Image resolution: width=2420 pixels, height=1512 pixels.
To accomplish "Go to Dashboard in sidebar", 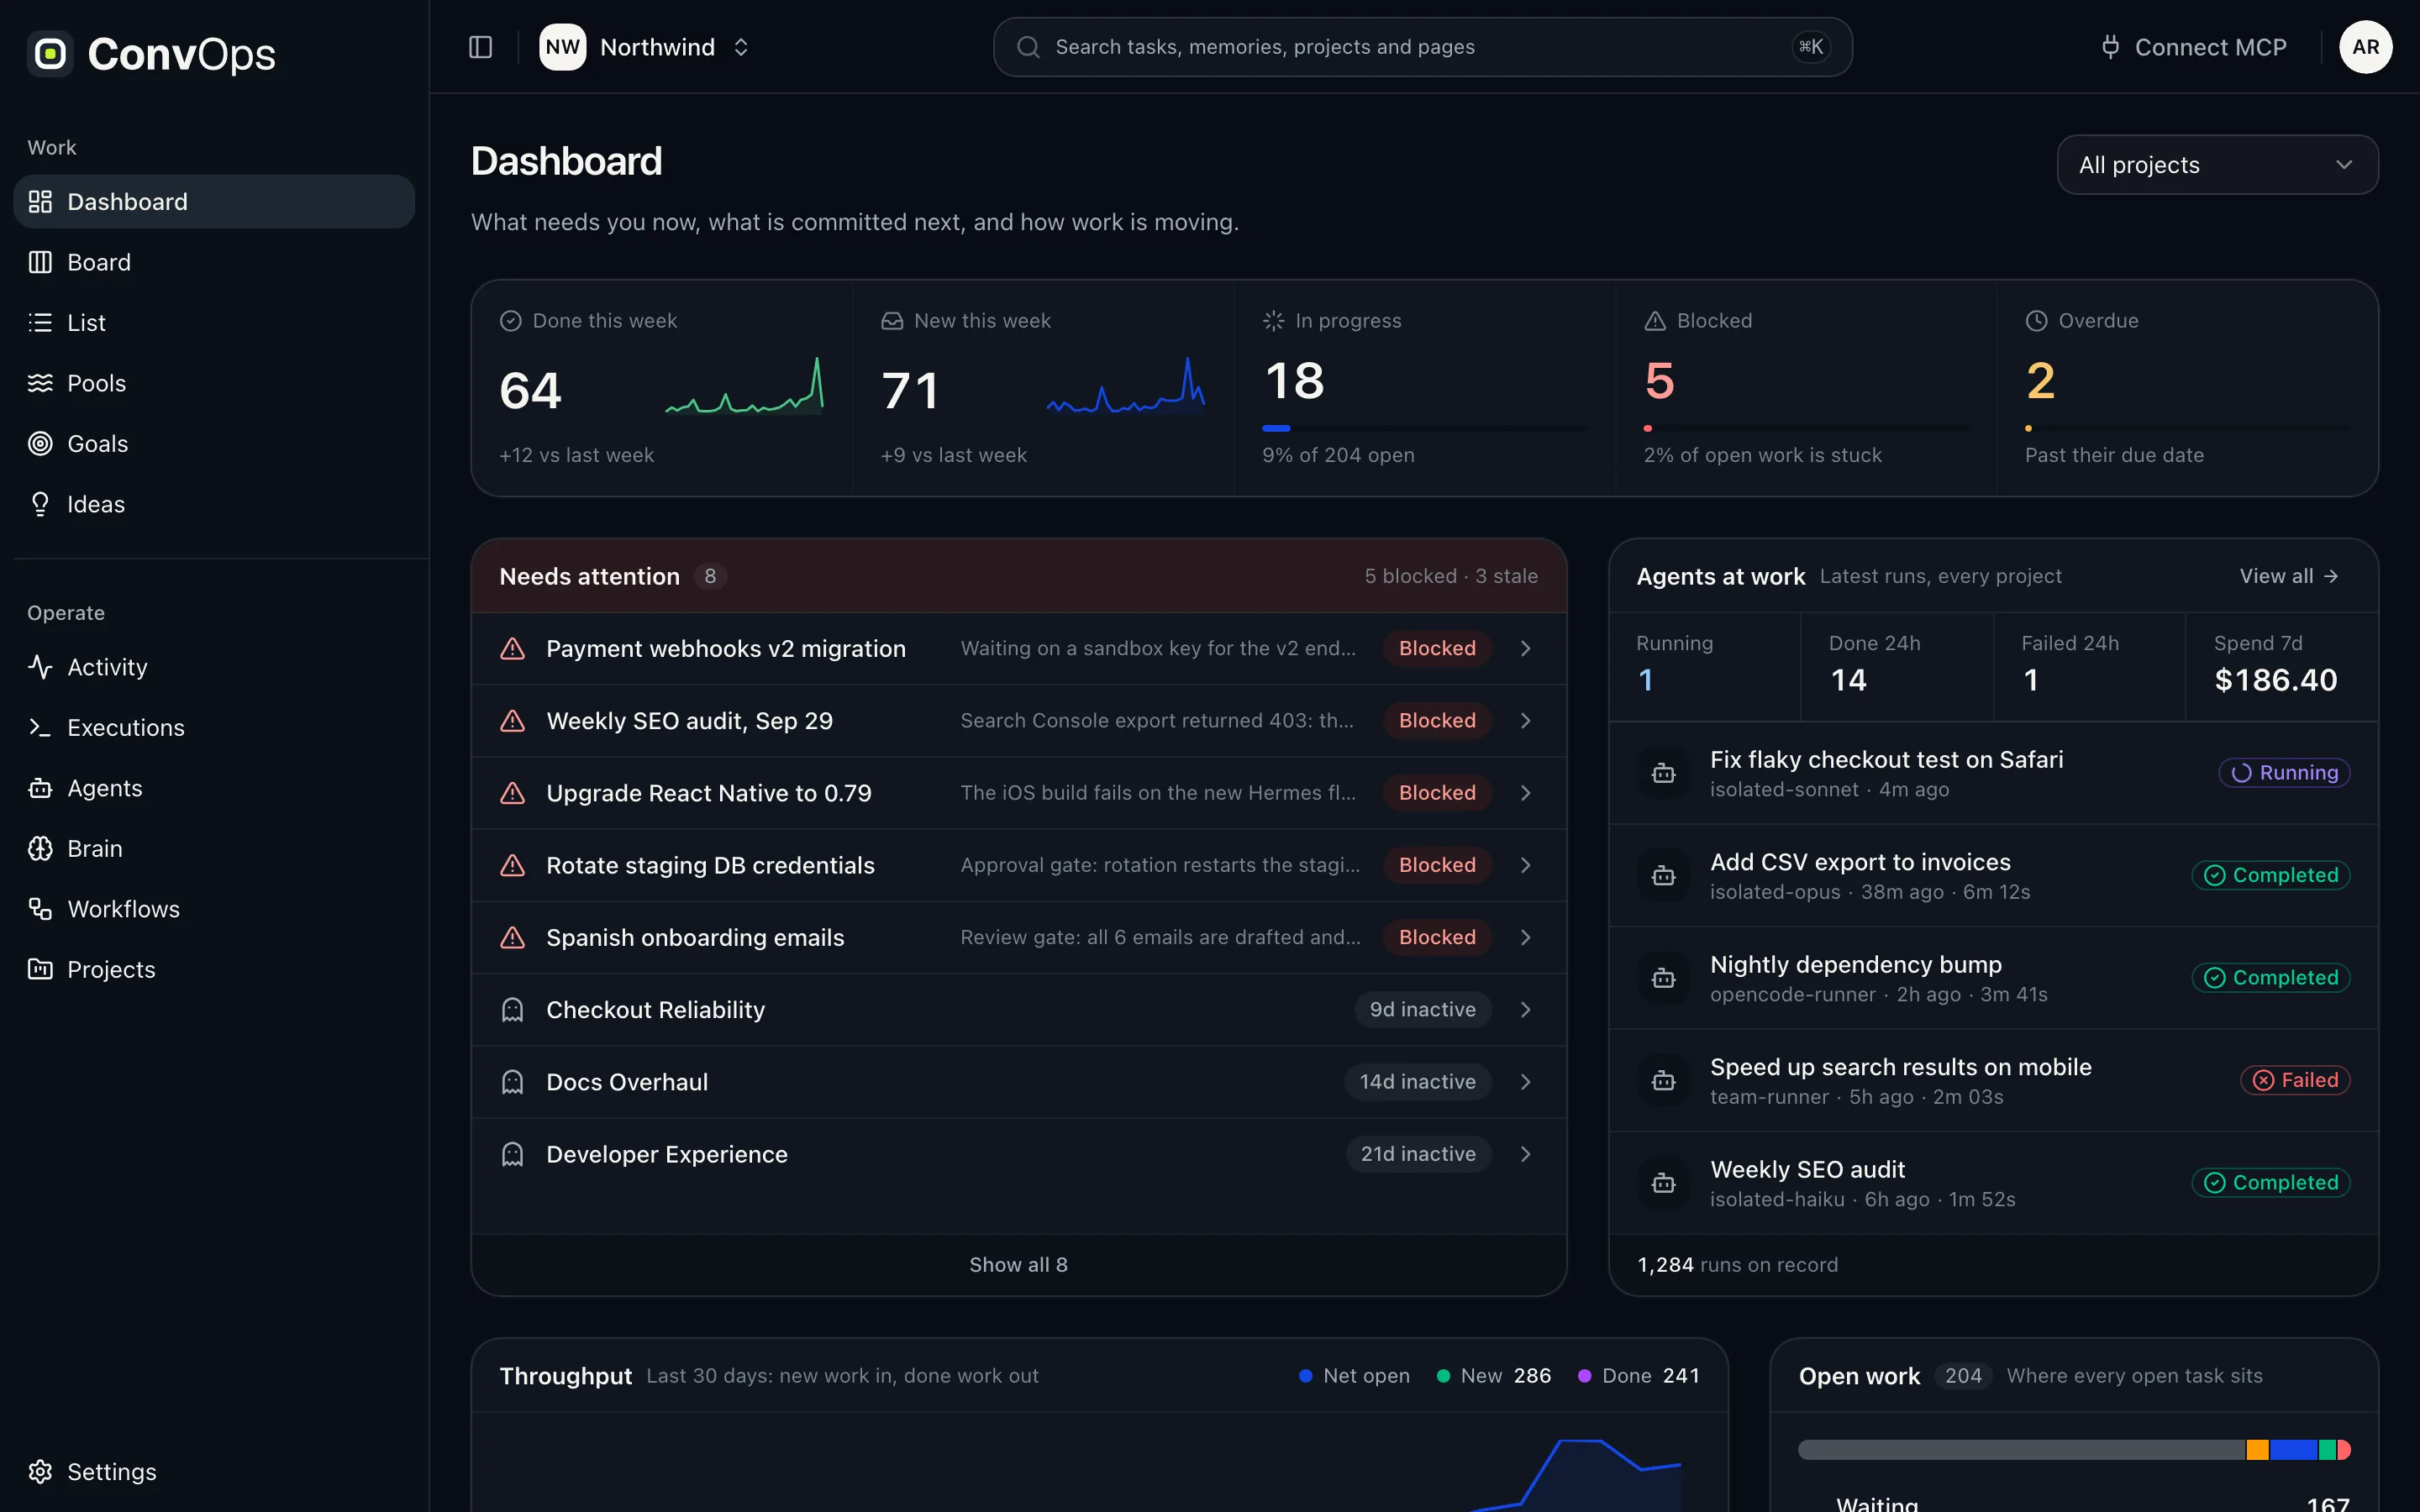I will [214, 202].
